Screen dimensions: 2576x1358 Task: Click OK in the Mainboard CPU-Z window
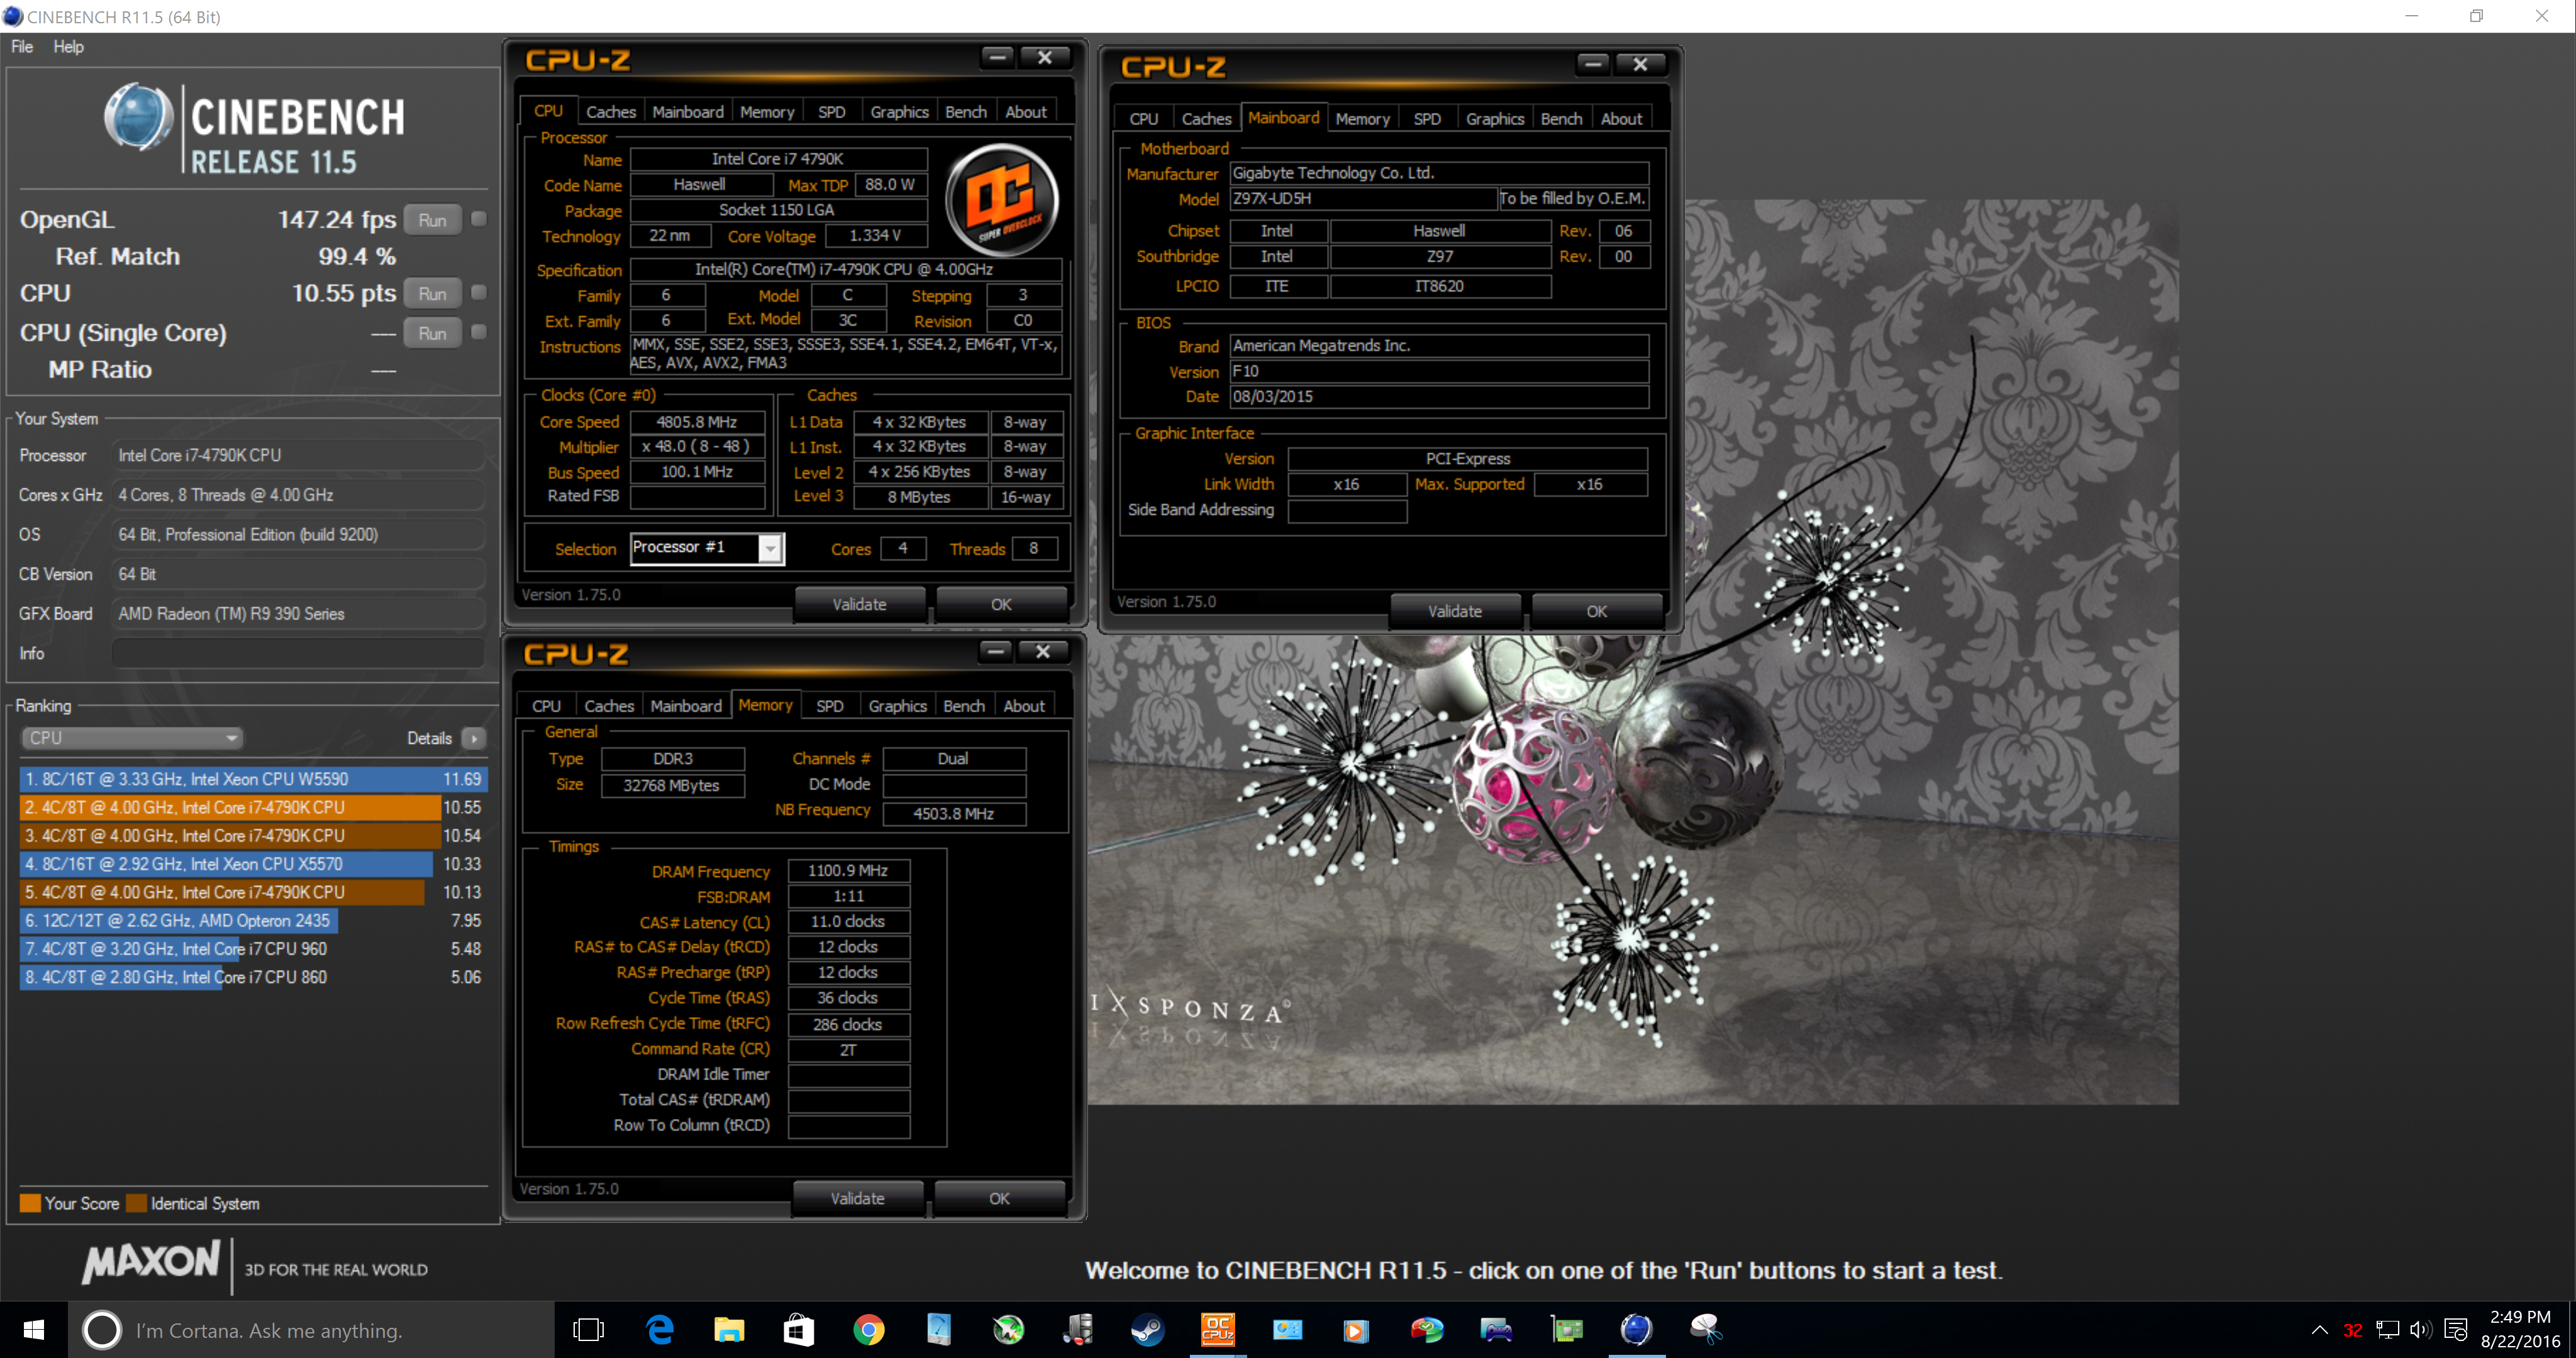click(x=1597, y=611)
